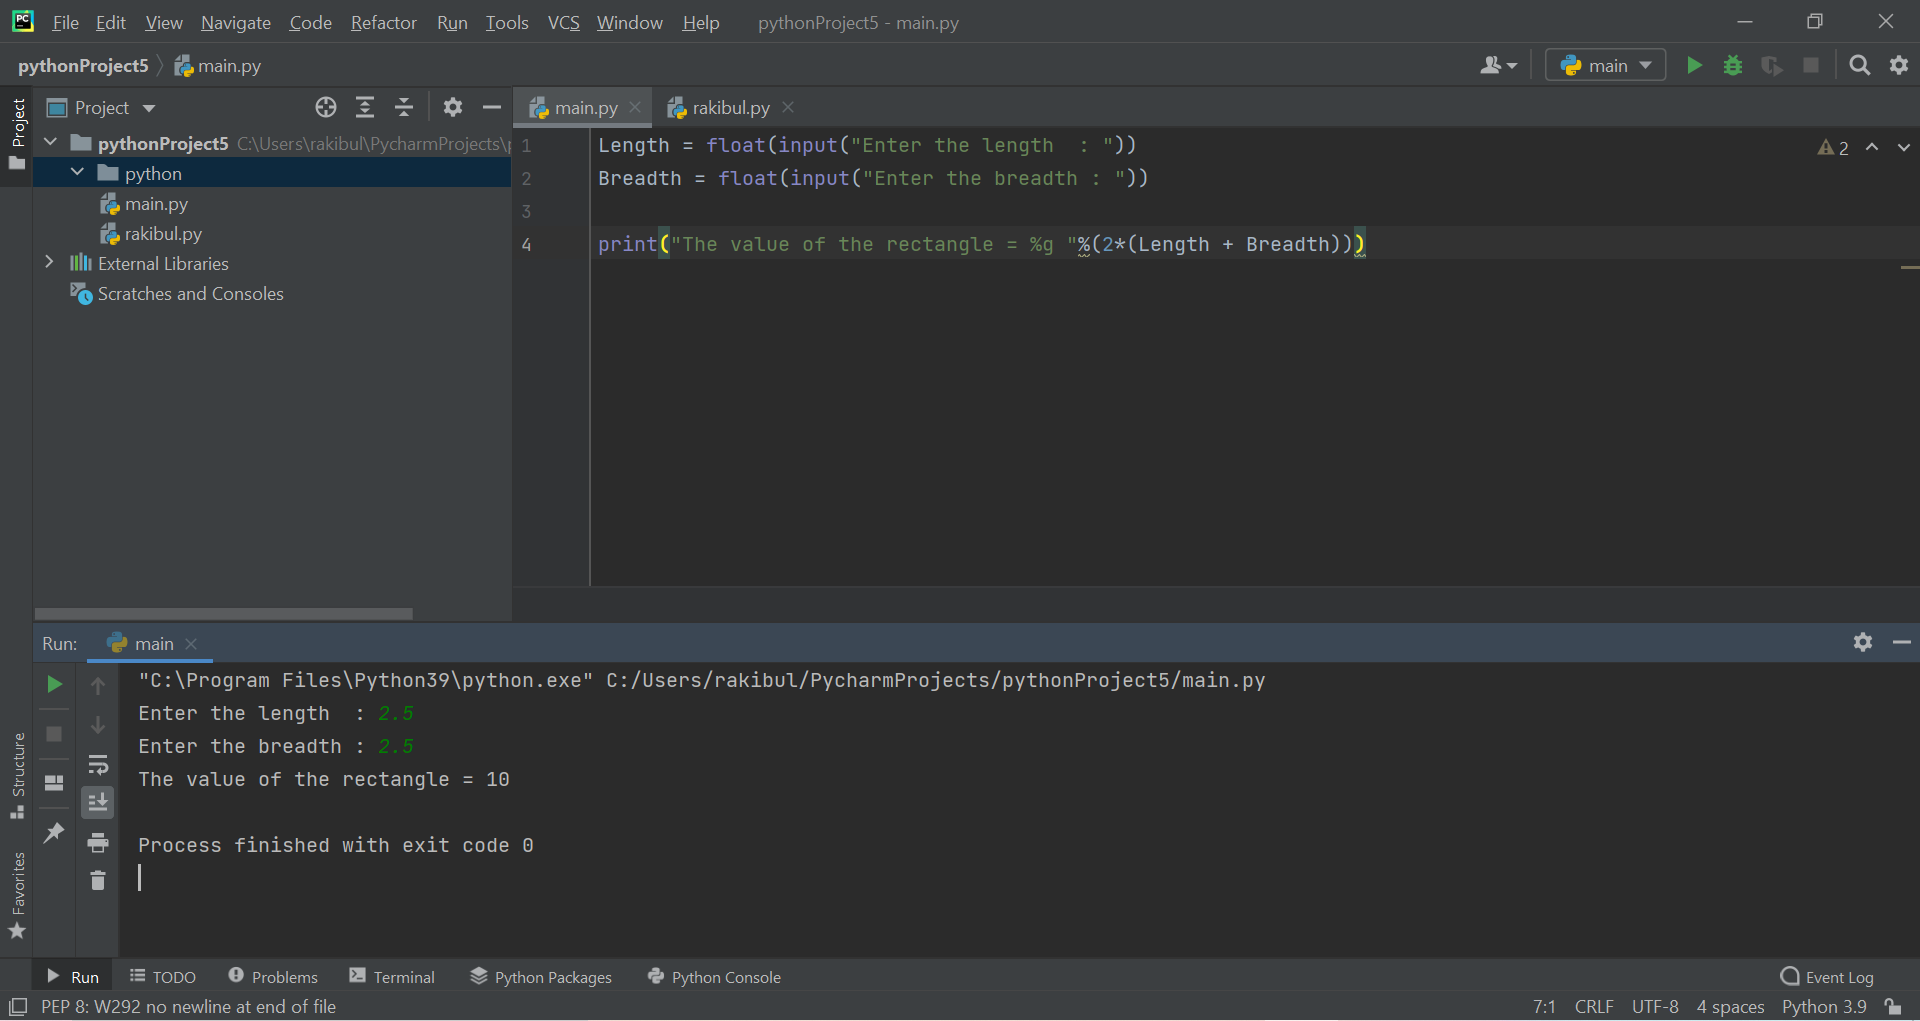
Task: Open IDE settings gear in top toolbar
Action: (1899, 66)
